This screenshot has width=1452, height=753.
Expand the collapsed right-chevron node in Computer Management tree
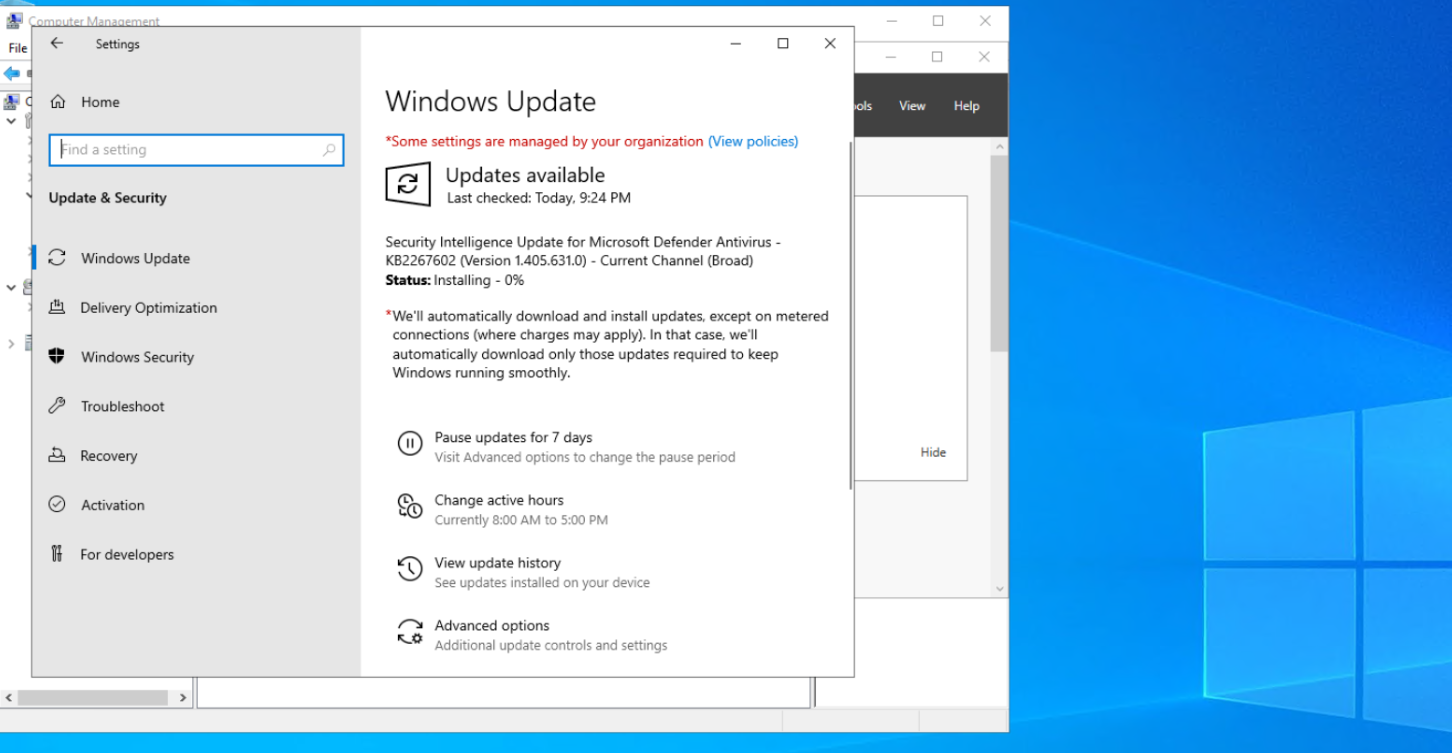pos(11,344)
